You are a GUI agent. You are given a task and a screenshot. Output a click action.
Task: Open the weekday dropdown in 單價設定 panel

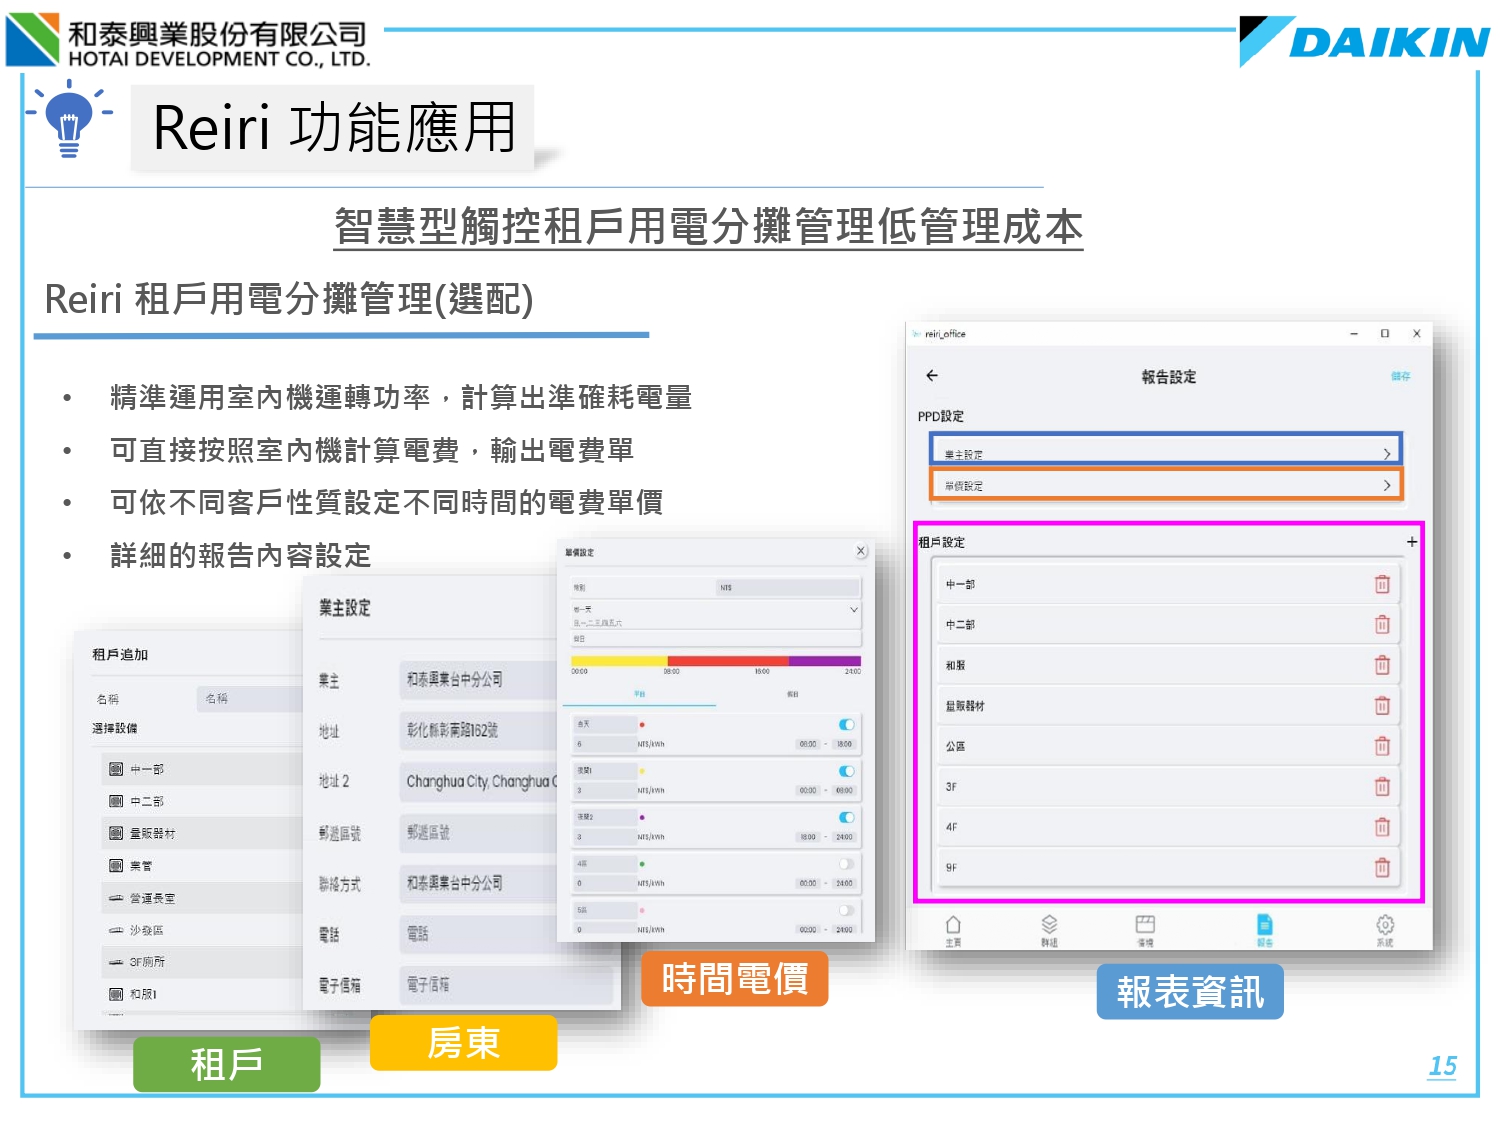pyautogui.click(x=853, y=610)
